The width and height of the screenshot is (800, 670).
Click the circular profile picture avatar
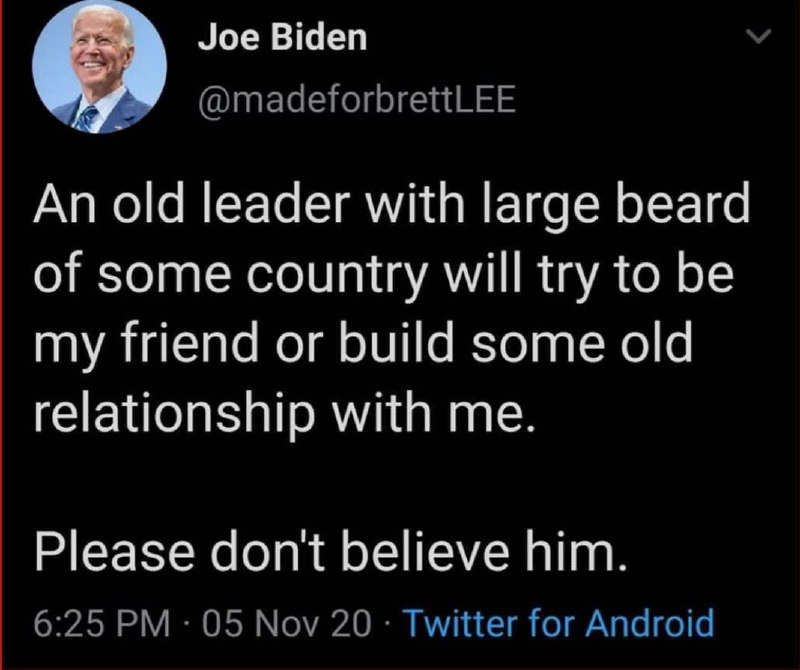(x=99, y=66)
